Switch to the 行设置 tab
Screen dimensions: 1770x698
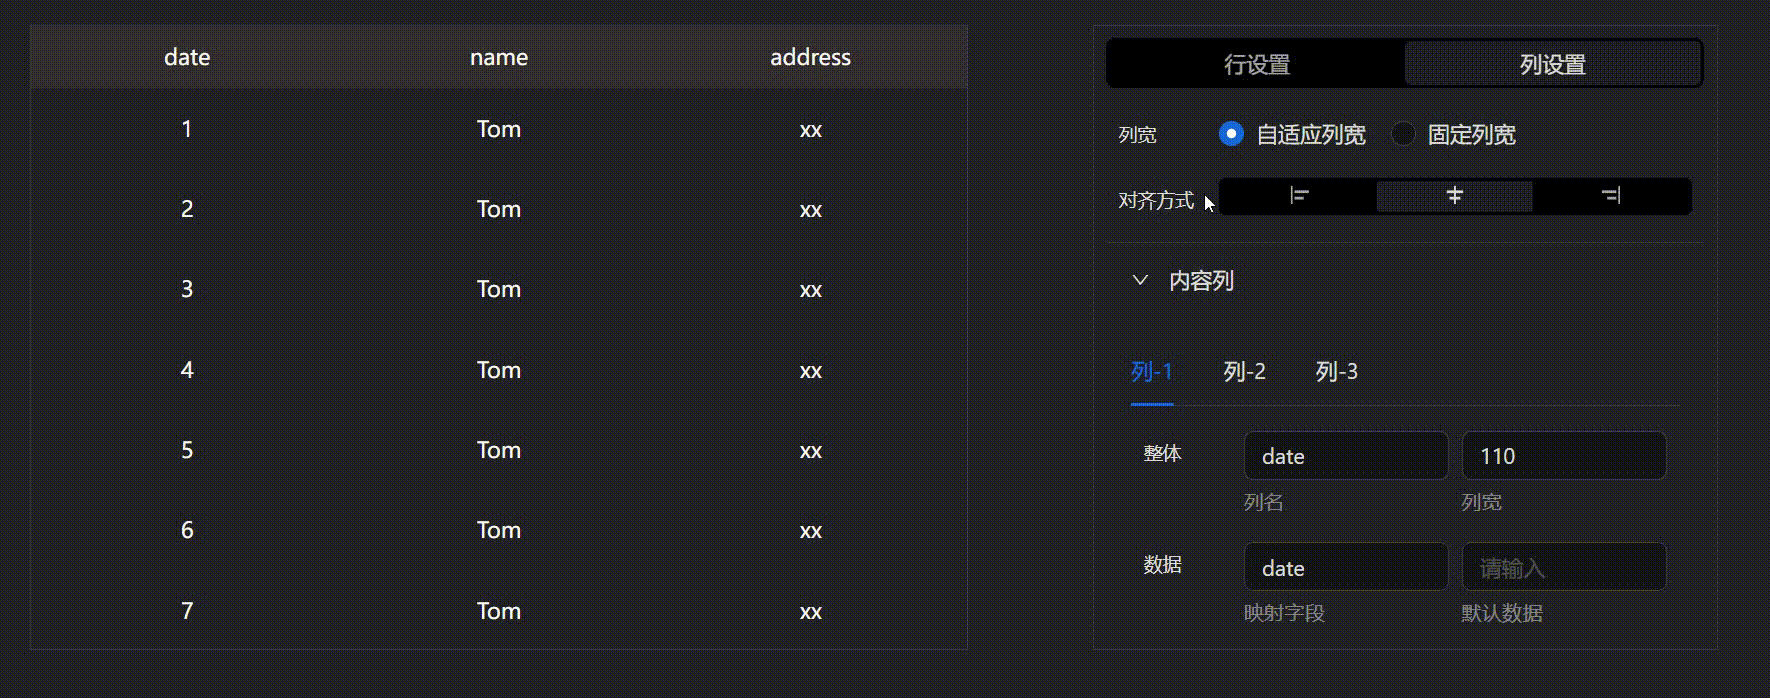point(1255,63)
